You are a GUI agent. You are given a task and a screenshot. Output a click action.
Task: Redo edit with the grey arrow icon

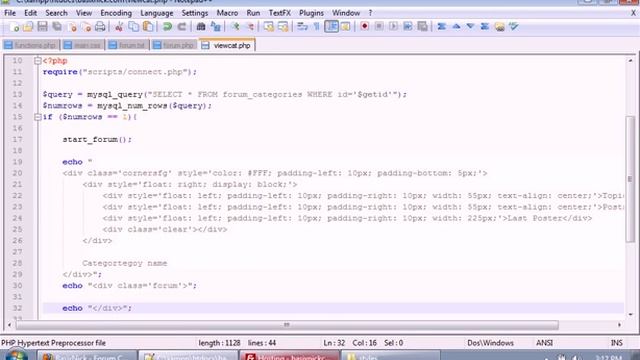tap(182, 27)
